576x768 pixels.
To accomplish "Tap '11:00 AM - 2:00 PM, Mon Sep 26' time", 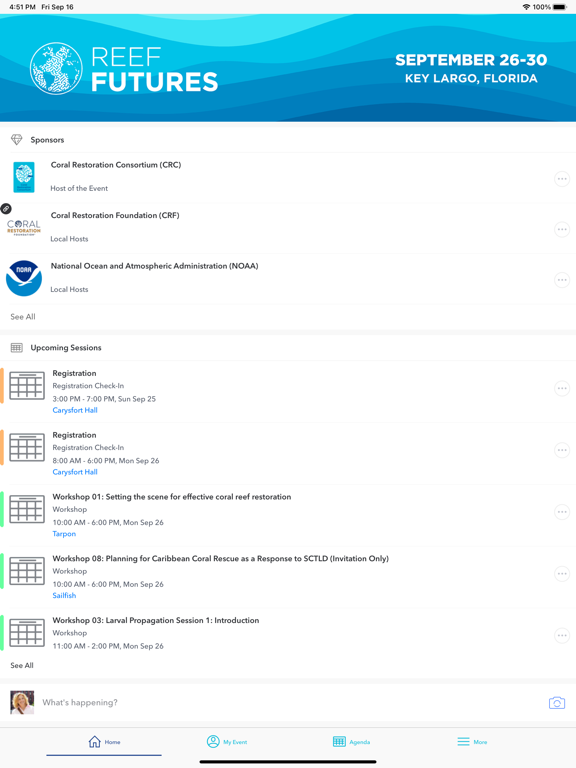I will point(108,646).
